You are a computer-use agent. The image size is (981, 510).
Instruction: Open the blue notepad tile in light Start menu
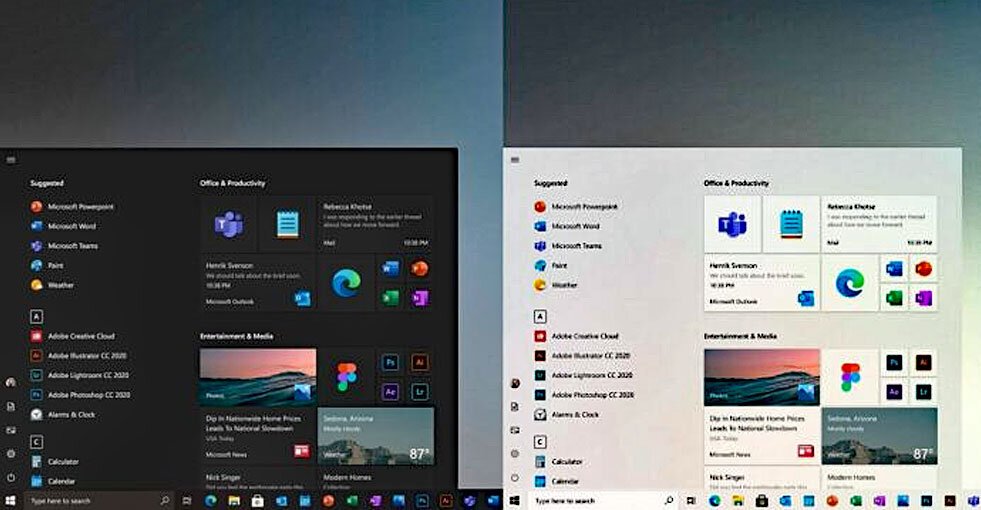click(x=791, y=224)
